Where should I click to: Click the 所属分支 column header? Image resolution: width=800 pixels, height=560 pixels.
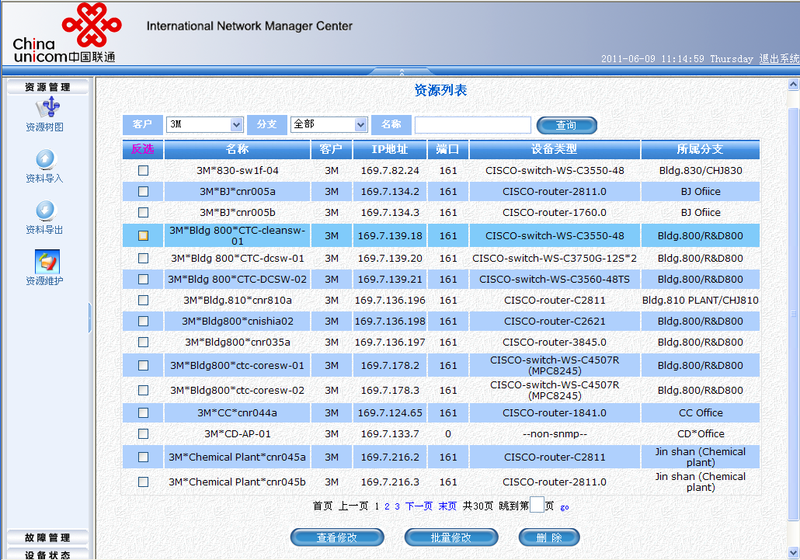(x=700, y=149)
